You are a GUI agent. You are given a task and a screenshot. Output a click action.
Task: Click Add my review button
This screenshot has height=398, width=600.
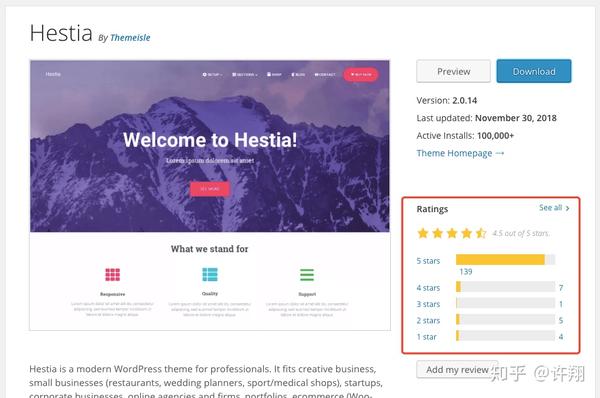(457, 370)
